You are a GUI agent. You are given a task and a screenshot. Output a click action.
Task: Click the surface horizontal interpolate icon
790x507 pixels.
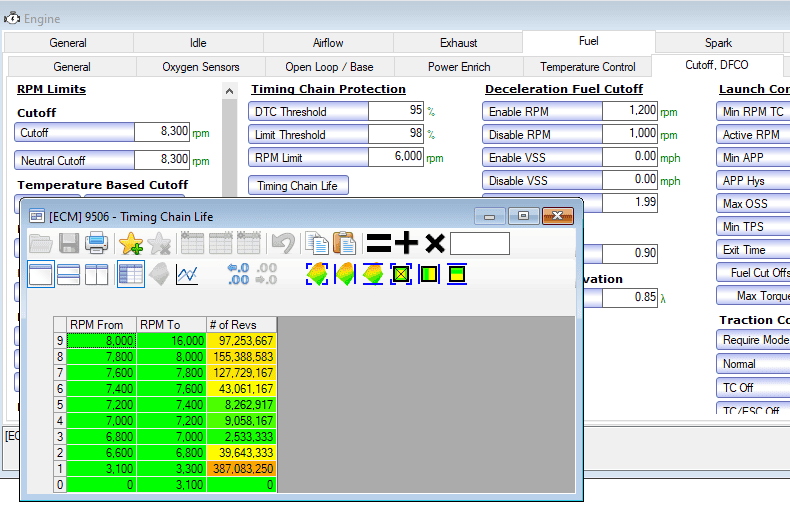(345, 275)
